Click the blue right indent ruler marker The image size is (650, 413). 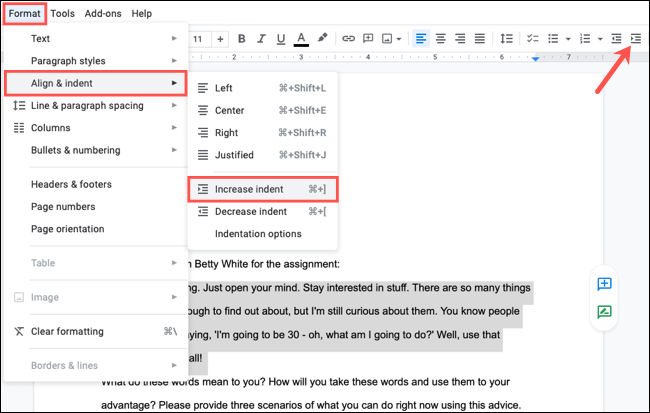coord(535,58)
